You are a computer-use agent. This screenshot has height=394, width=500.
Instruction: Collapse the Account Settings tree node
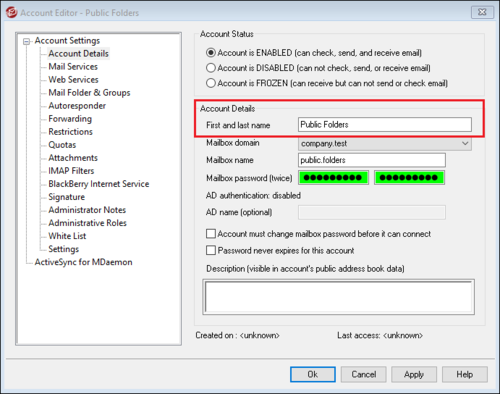[x=26, y=42]
